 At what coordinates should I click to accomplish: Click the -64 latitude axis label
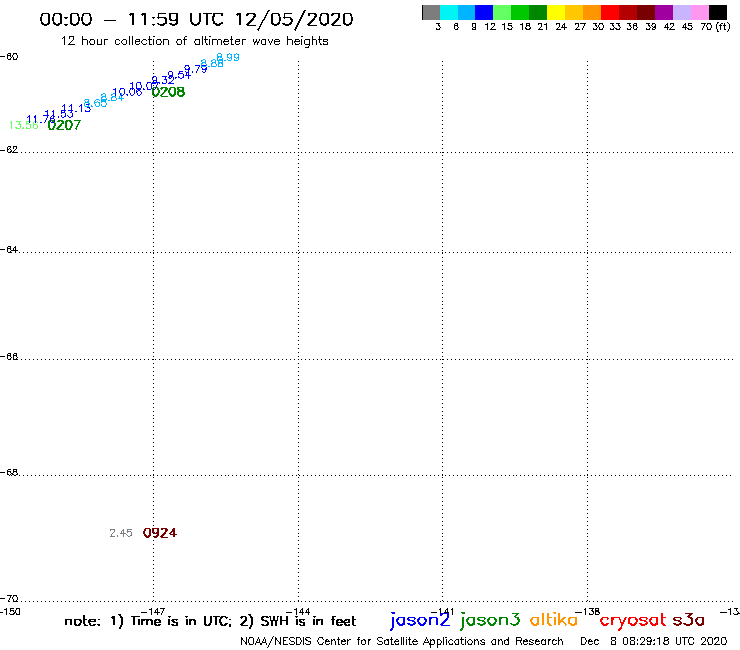[x=9, y=249]
